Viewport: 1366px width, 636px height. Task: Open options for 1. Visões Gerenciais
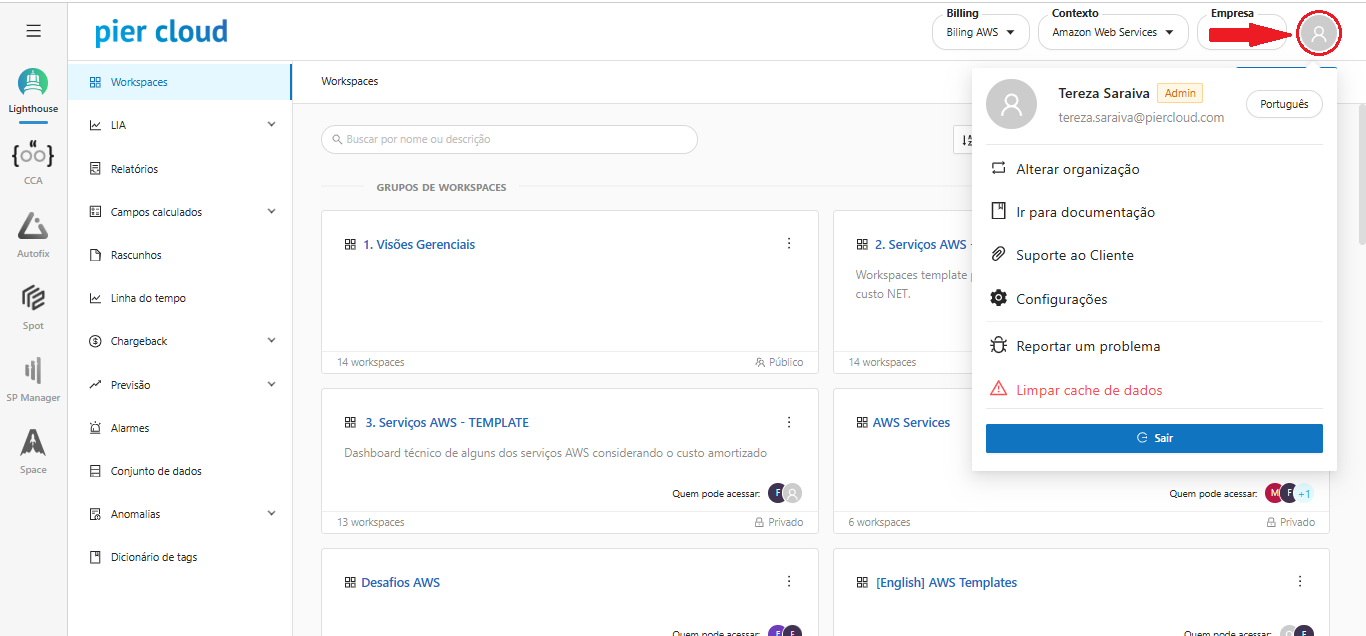point(789,244)
